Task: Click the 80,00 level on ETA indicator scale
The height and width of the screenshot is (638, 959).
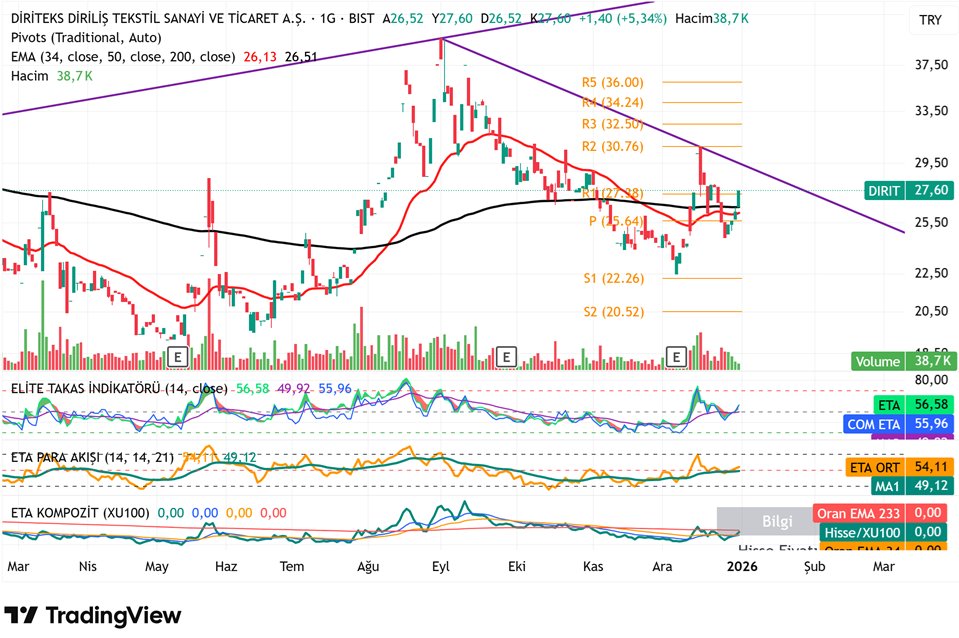Action: (931, 380)
